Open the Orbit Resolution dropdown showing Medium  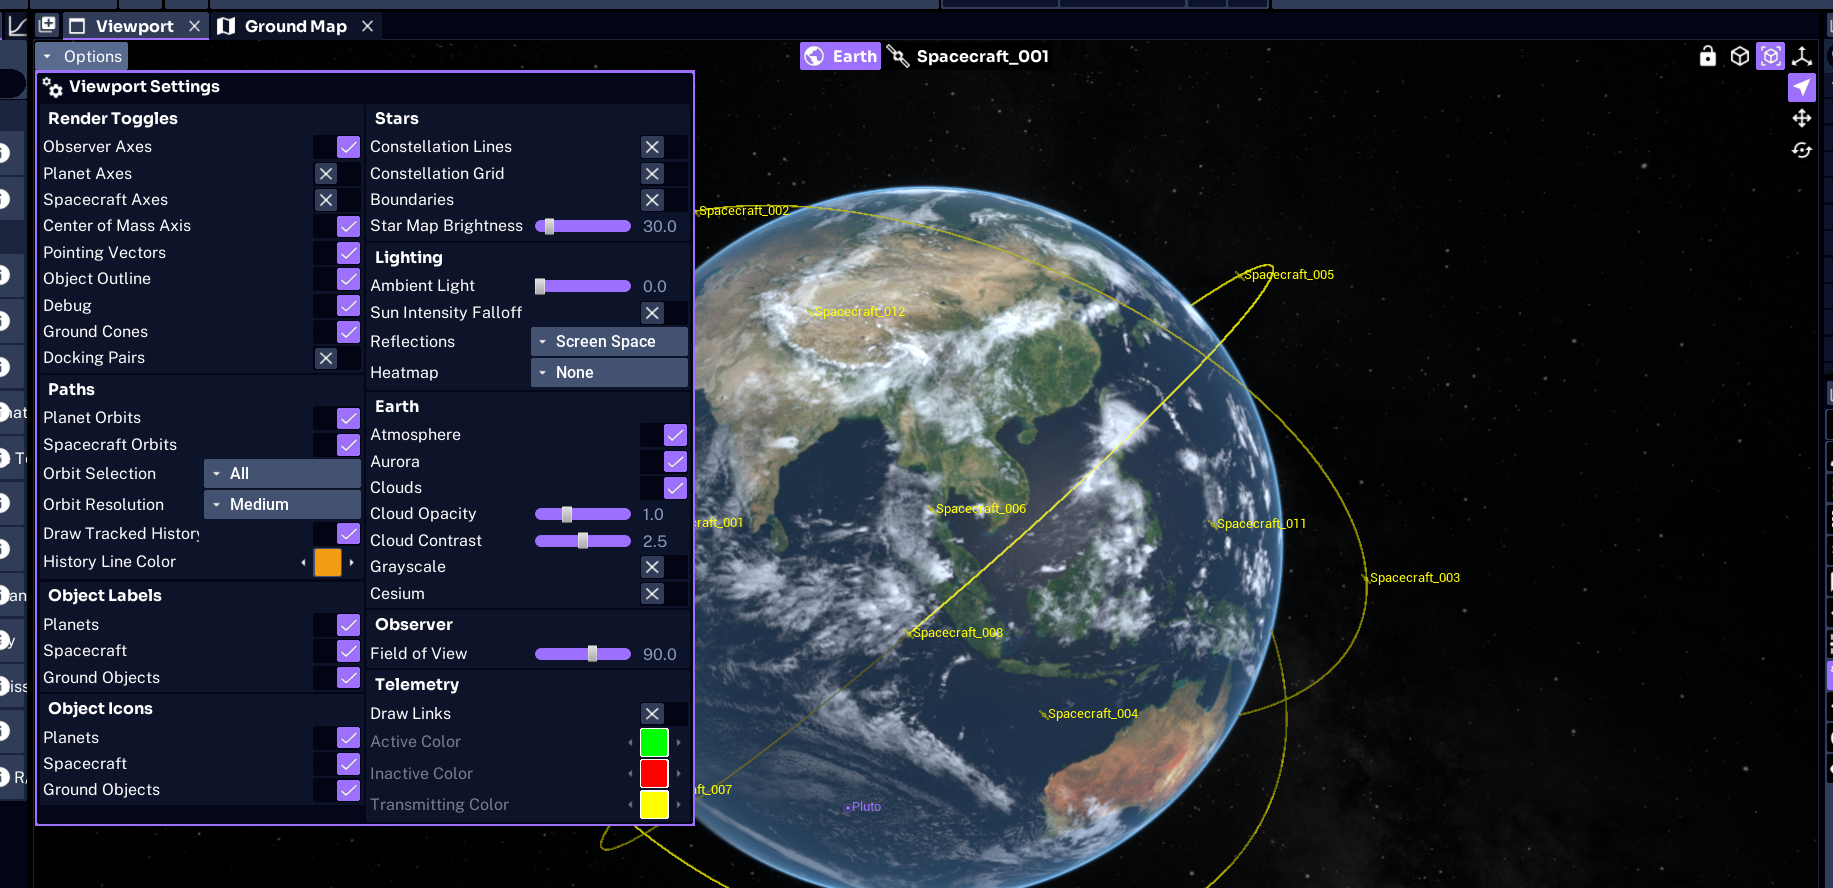283,504
